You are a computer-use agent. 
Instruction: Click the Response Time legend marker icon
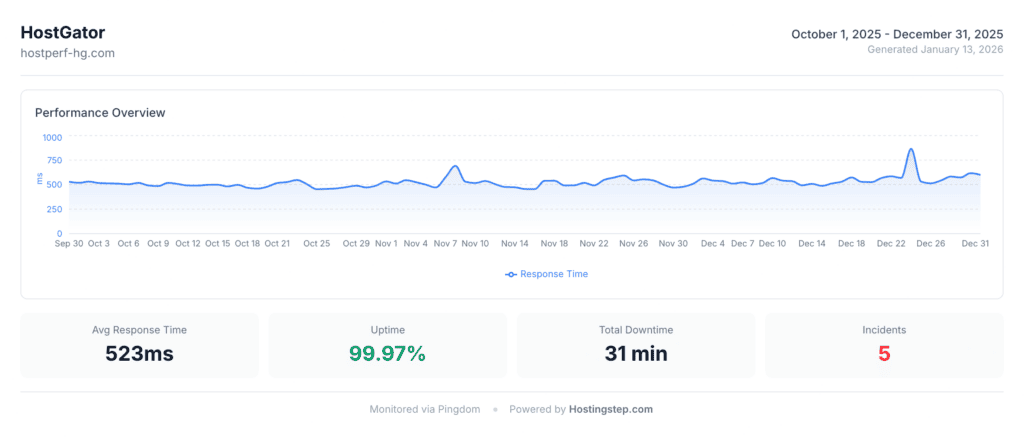click(x=511, y=274)
